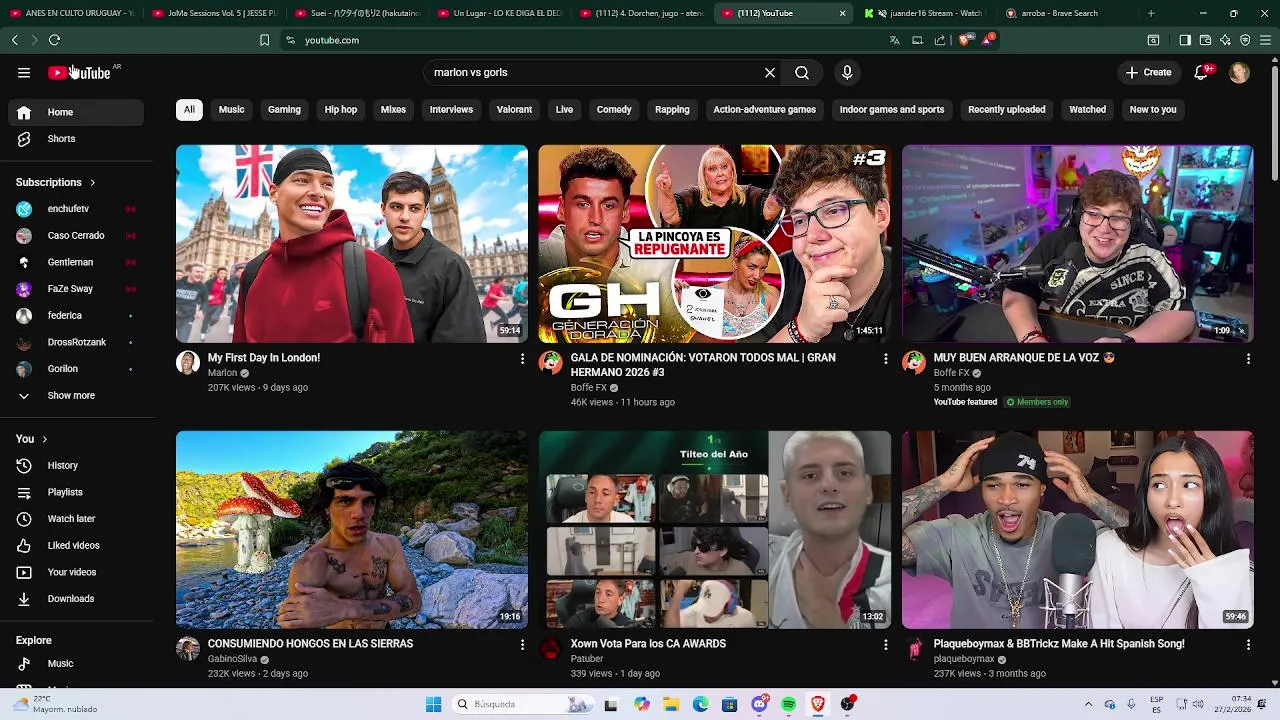The image size is (1280, 720).
Task: Open the account avatar menu
Action: [x=1239, y=72]
